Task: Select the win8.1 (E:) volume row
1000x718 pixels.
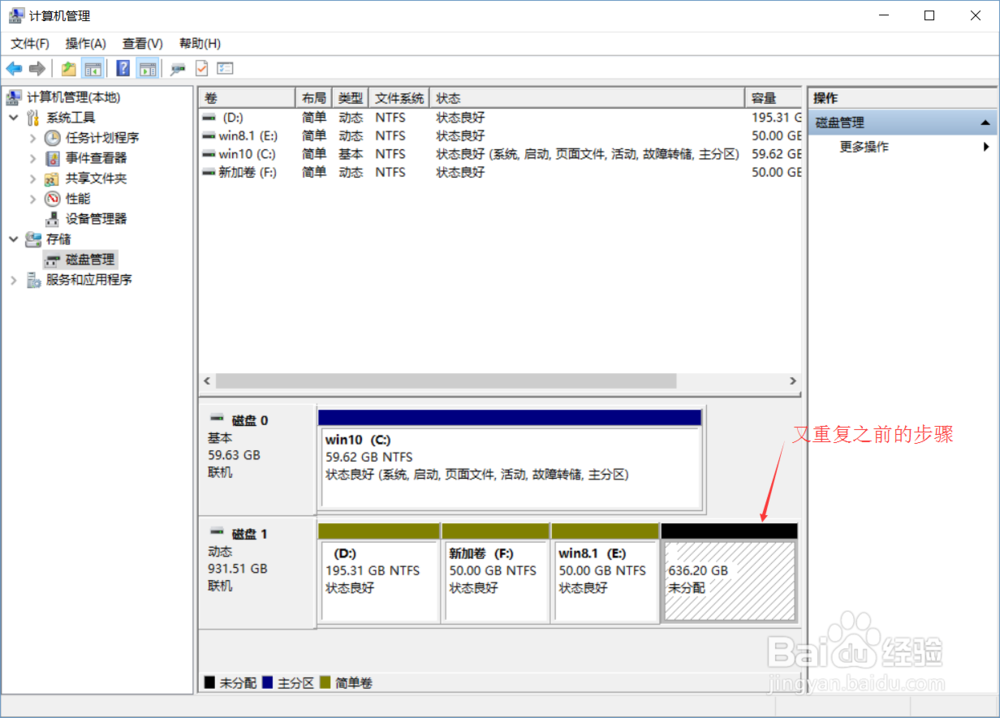Action: tap(501, 136)
